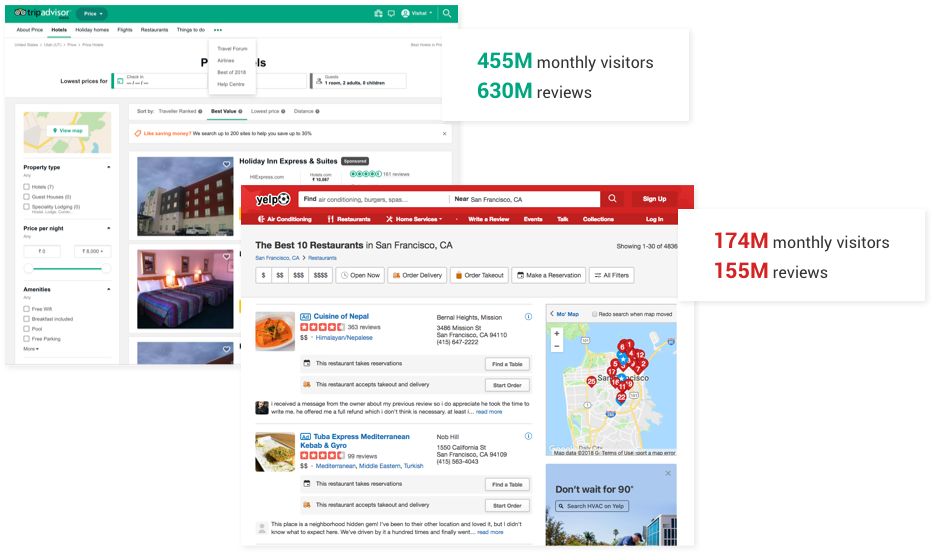Click the Order Takeout bag icon
The width and height of the screenshot is (934, 555).
point(459,276)
